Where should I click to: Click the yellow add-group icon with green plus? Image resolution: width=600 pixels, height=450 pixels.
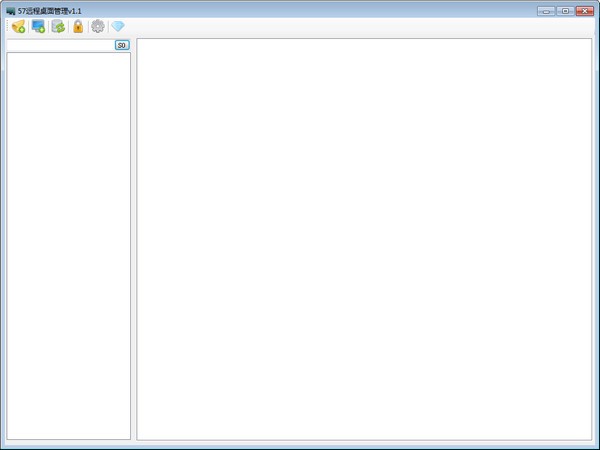[x=18, y=26]
